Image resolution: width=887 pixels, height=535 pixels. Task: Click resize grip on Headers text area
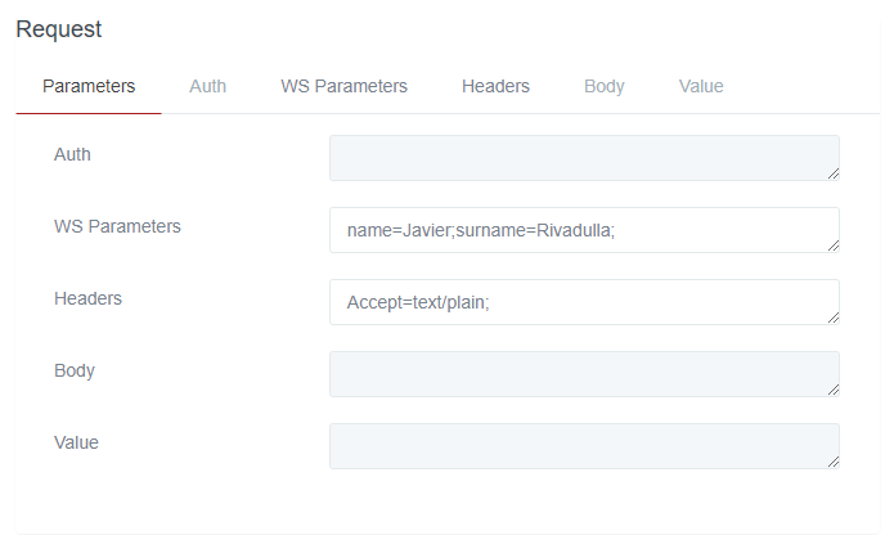(x=833, y=318)
